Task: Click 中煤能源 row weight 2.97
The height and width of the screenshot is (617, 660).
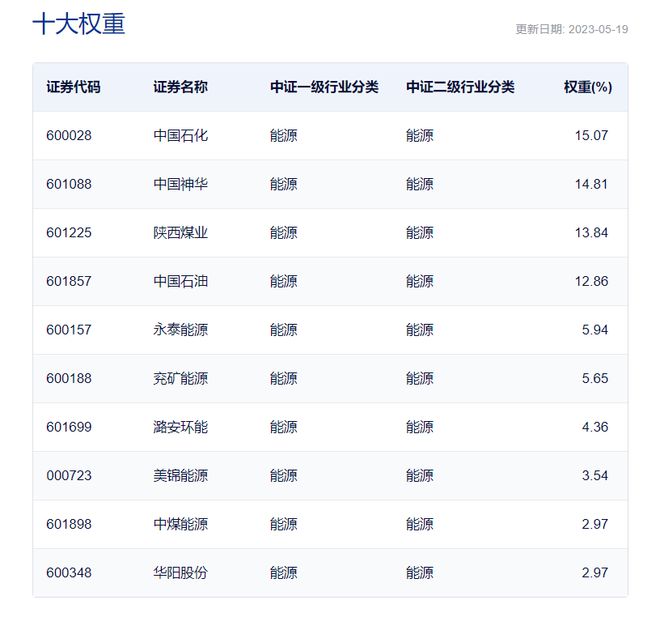Action: pyautogui.click(x=595, y=524)
